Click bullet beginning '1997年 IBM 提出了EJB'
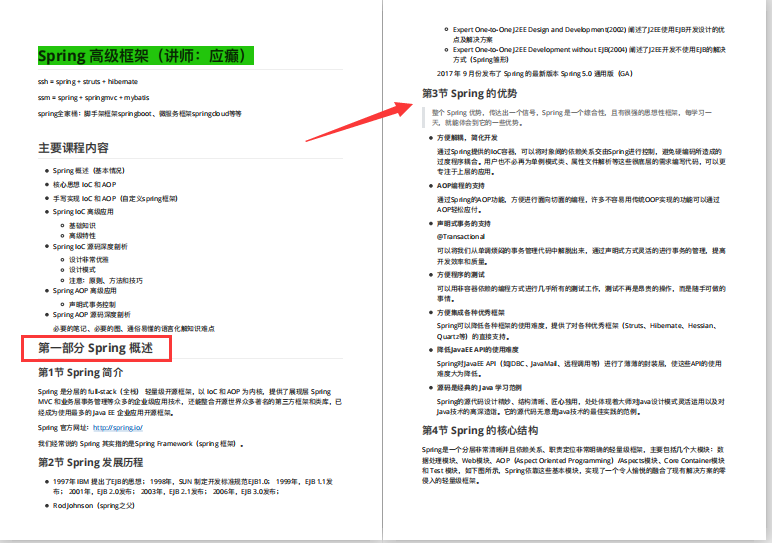772x543 pixels. [193, 486]
